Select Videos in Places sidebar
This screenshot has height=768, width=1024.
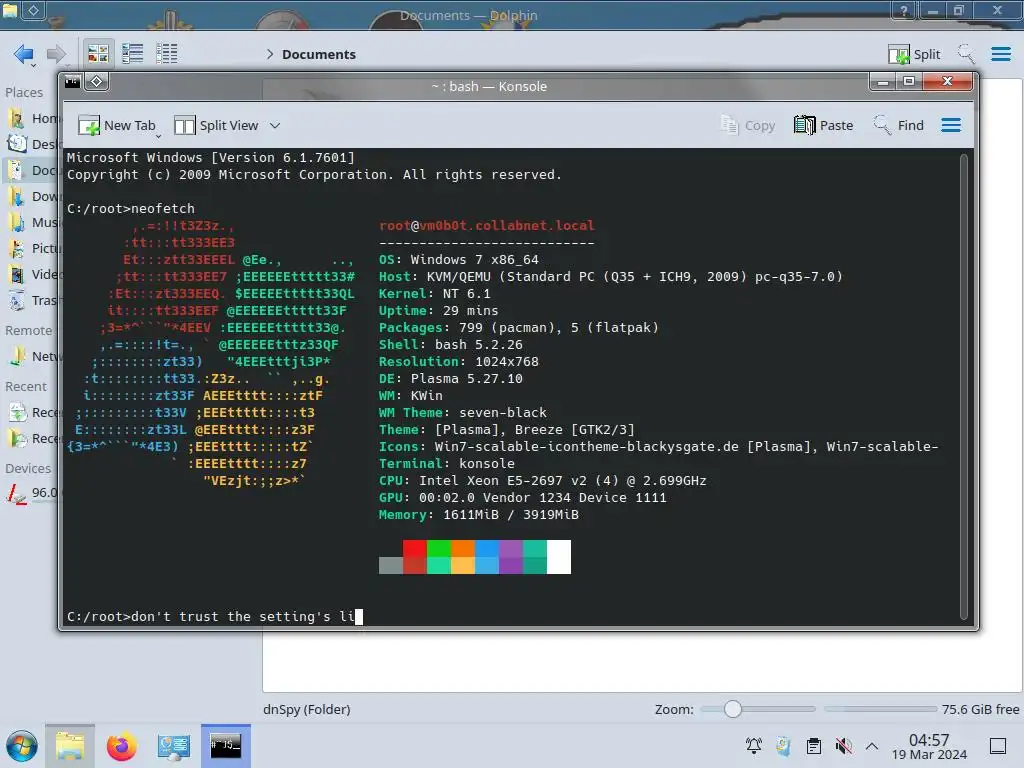coord(33,274)
